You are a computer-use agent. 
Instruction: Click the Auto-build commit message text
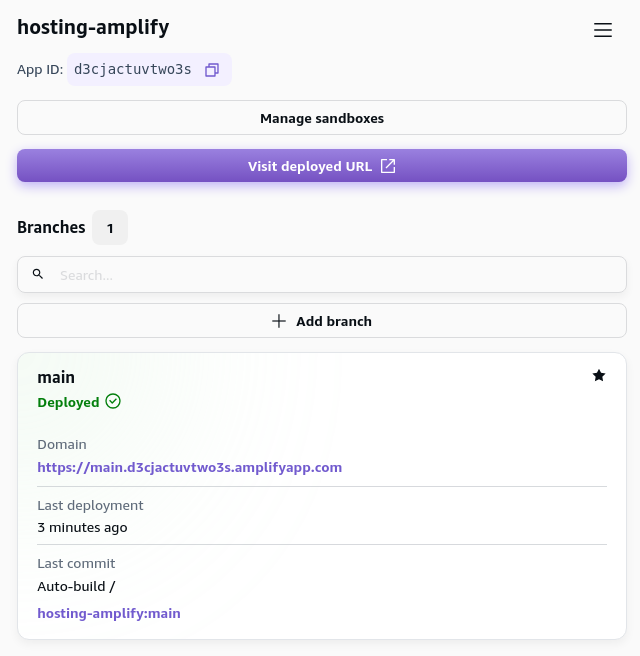pyautogui.click(x=76, y=586)
